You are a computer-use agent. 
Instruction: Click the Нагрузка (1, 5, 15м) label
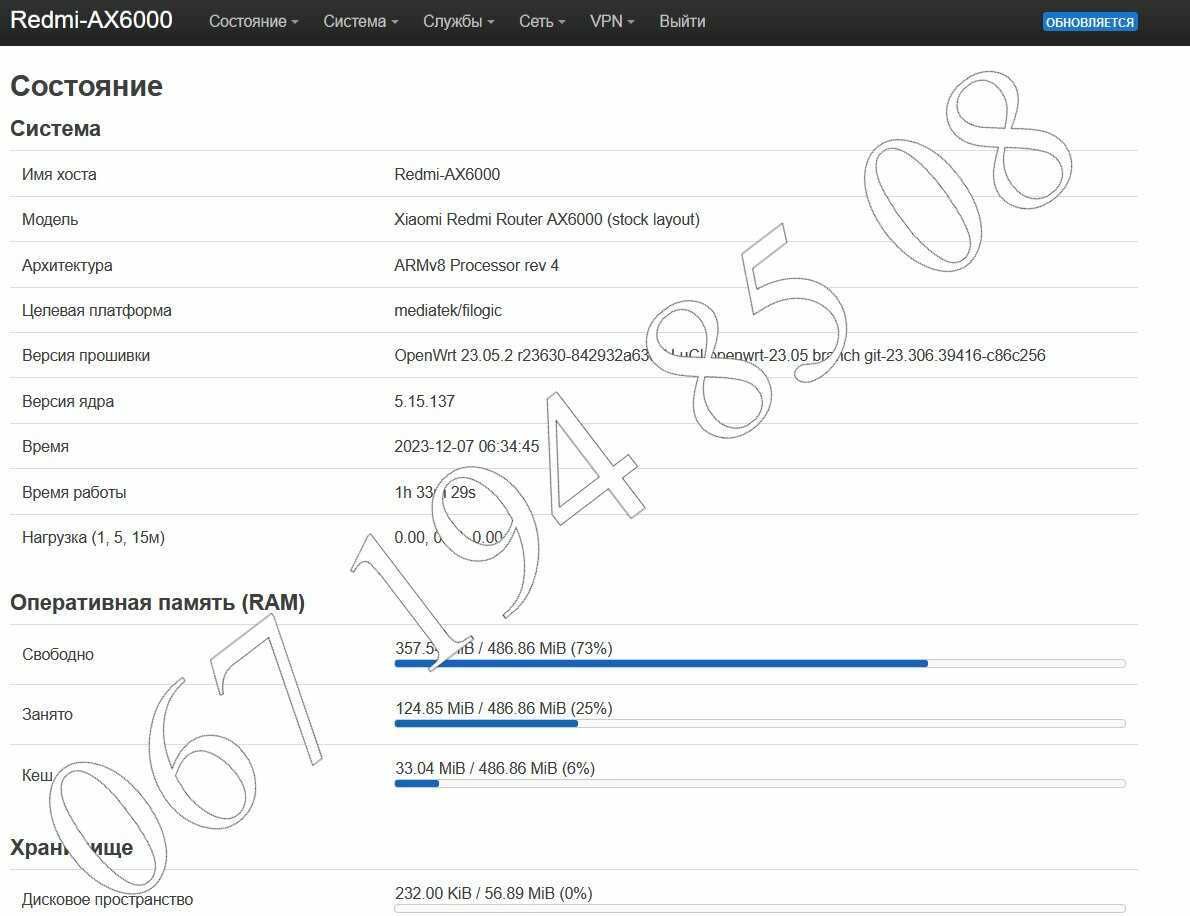click(93, 537)
